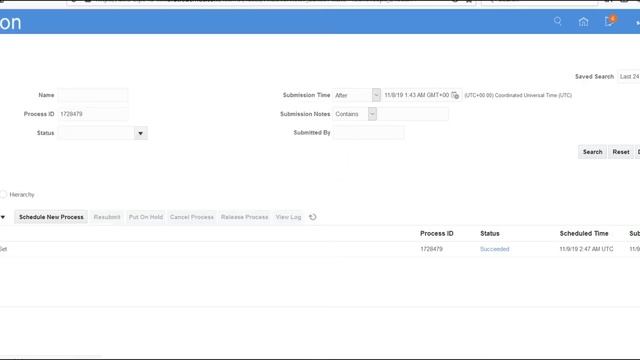Open the Succeeded status link
640x360 pixels.
[x=494, y=249]
